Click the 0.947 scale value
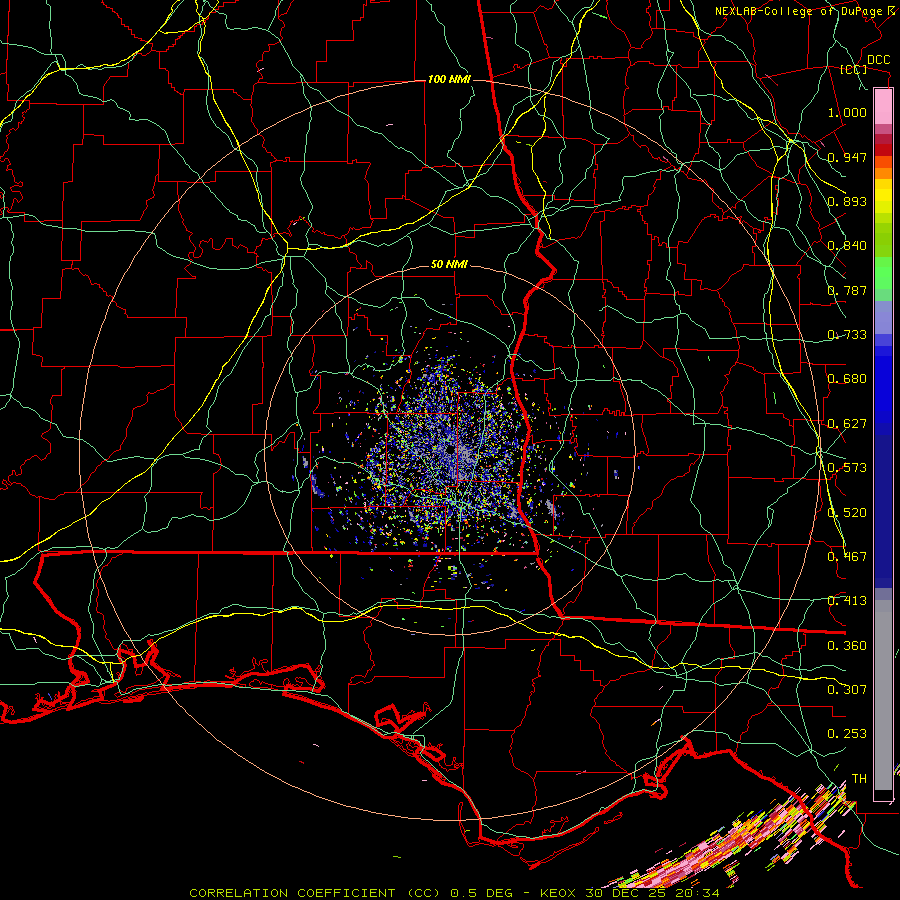Screen dimensions: 900x900 (847, 157)
